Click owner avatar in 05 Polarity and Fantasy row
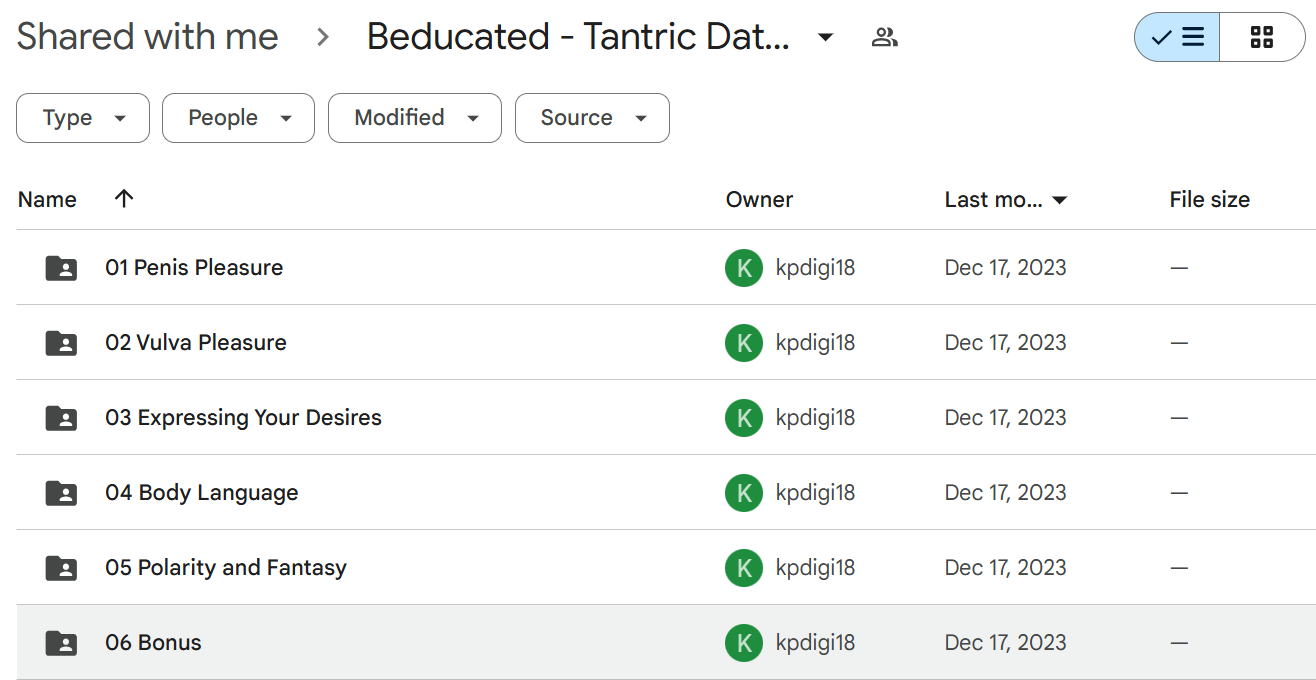This screenshot has height=680, width=1316. click(744, 568)
